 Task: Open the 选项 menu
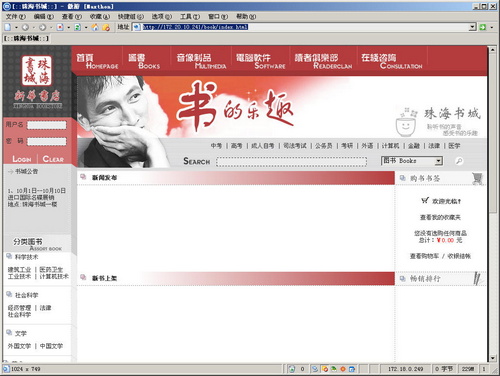coord(162,16)
